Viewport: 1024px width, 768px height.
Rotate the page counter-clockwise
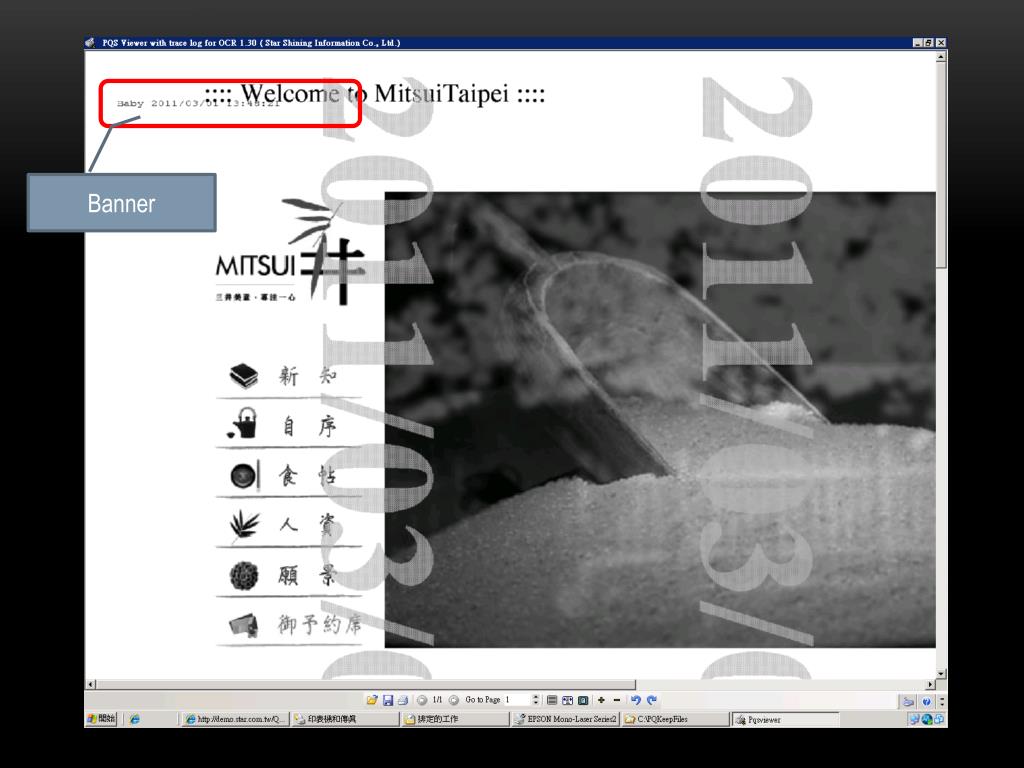635,700
